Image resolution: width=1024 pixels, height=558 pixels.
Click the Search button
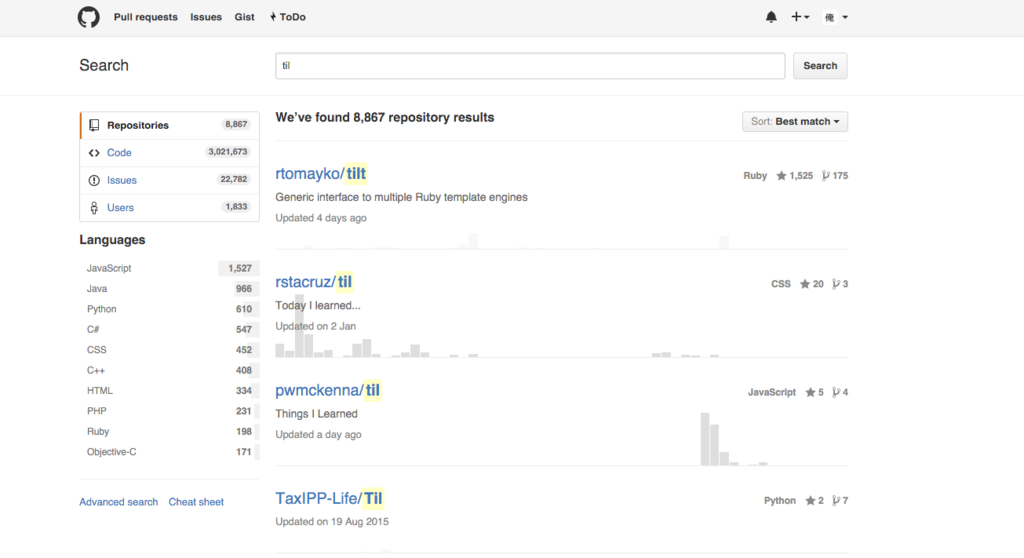pos(820,66)
